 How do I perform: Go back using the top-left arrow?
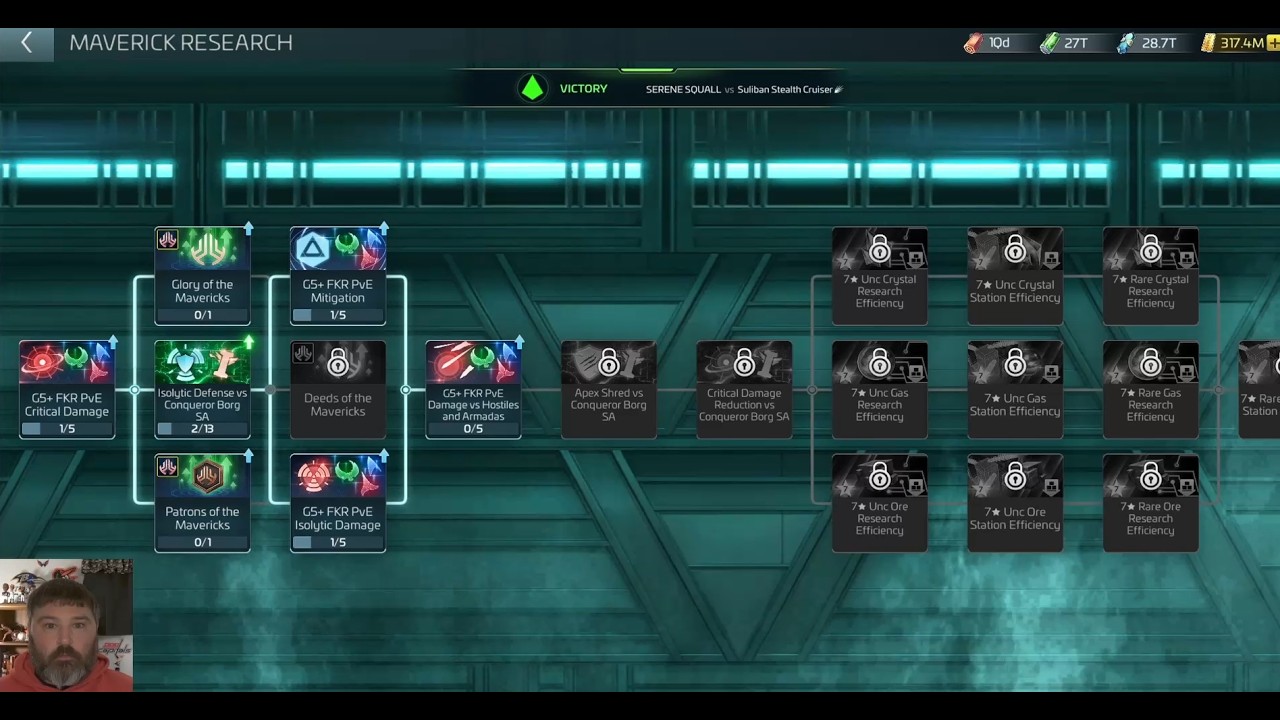point(26,43)
